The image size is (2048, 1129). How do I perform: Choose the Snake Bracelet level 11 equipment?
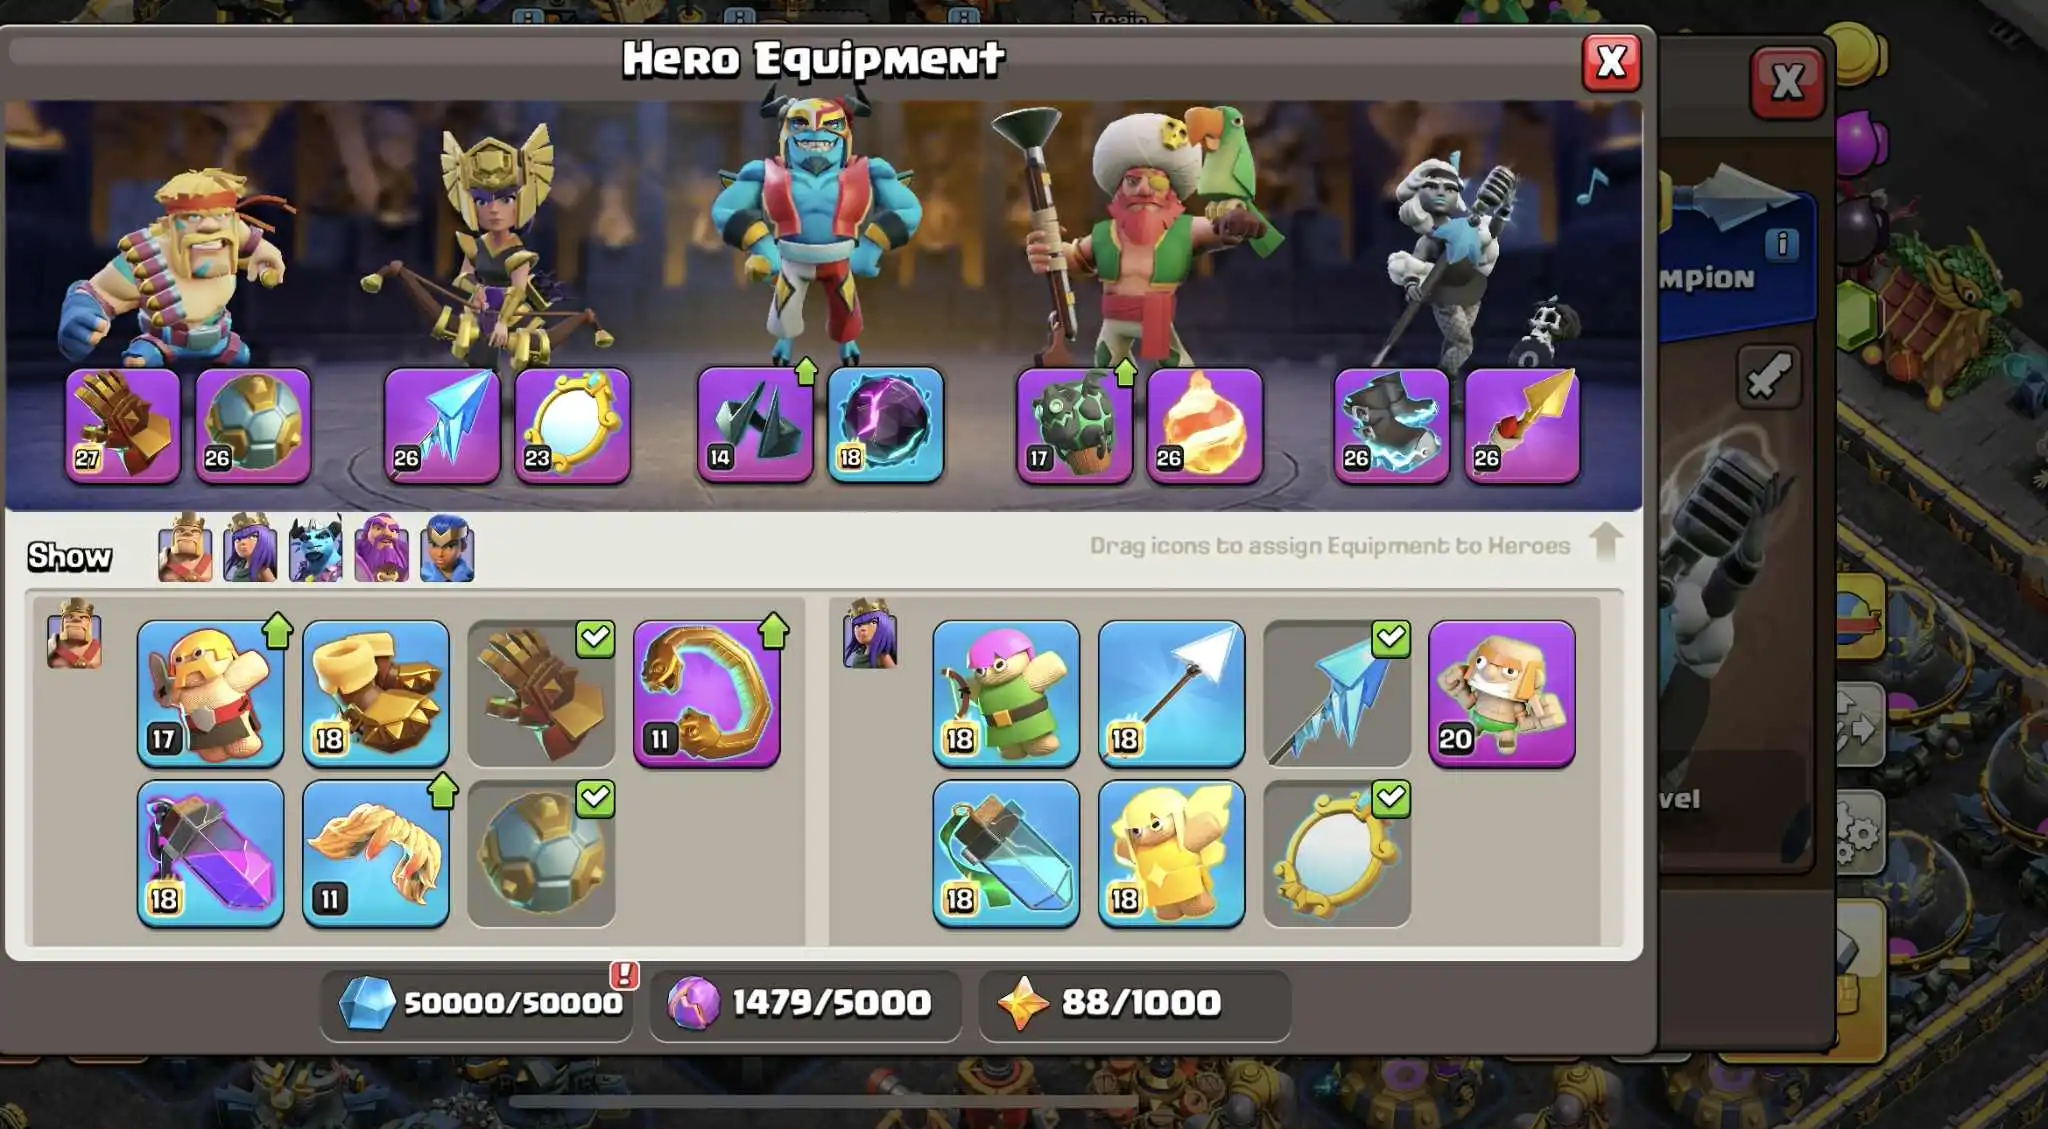(706, 693)
